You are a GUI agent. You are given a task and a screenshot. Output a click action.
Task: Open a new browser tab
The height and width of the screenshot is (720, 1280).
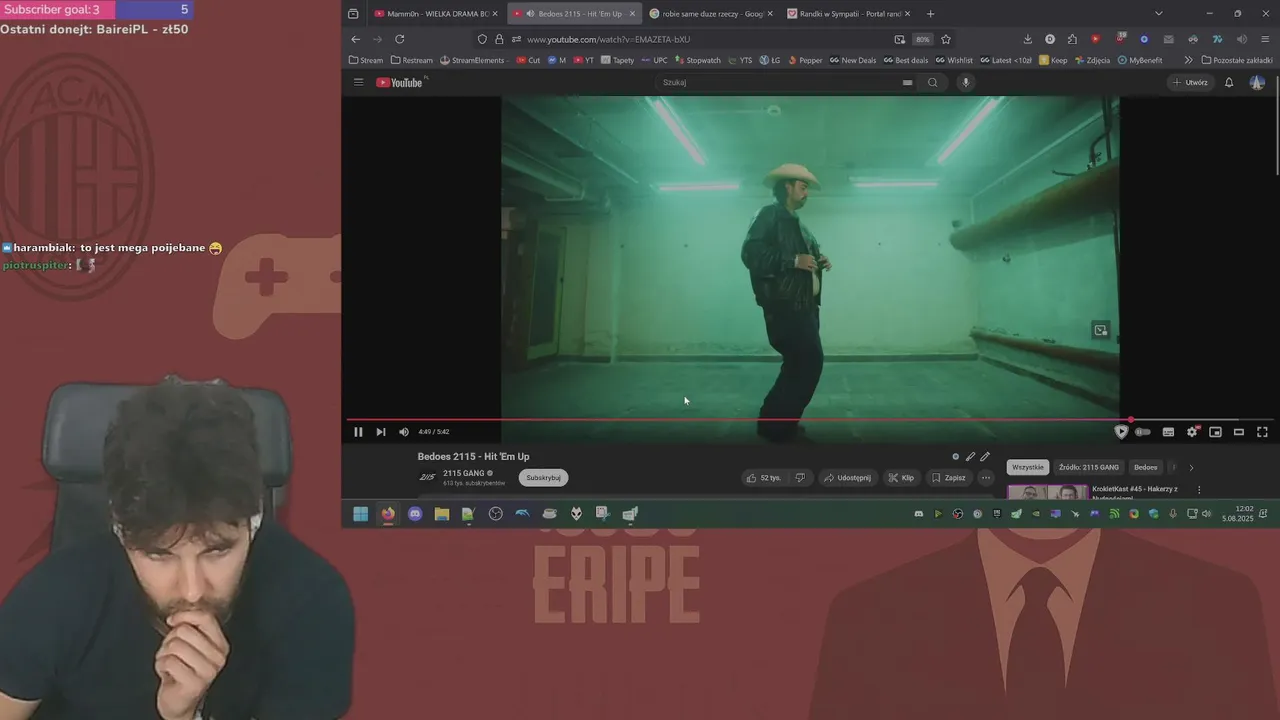pos(931,14)
